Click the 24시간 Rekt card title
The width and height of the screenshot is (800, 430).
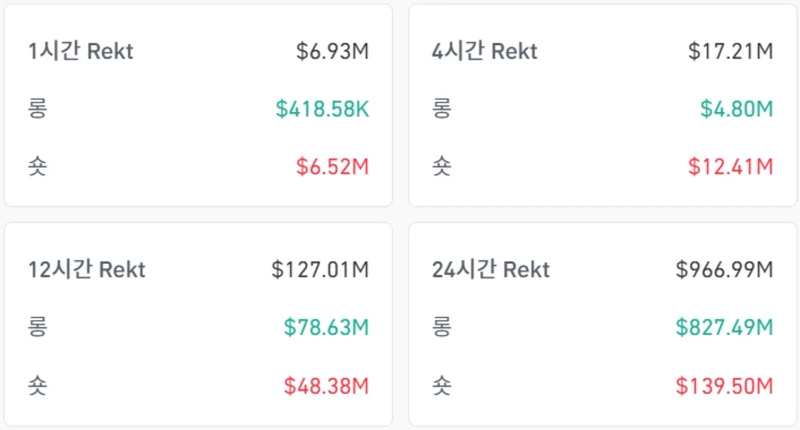tap(491, 270)
